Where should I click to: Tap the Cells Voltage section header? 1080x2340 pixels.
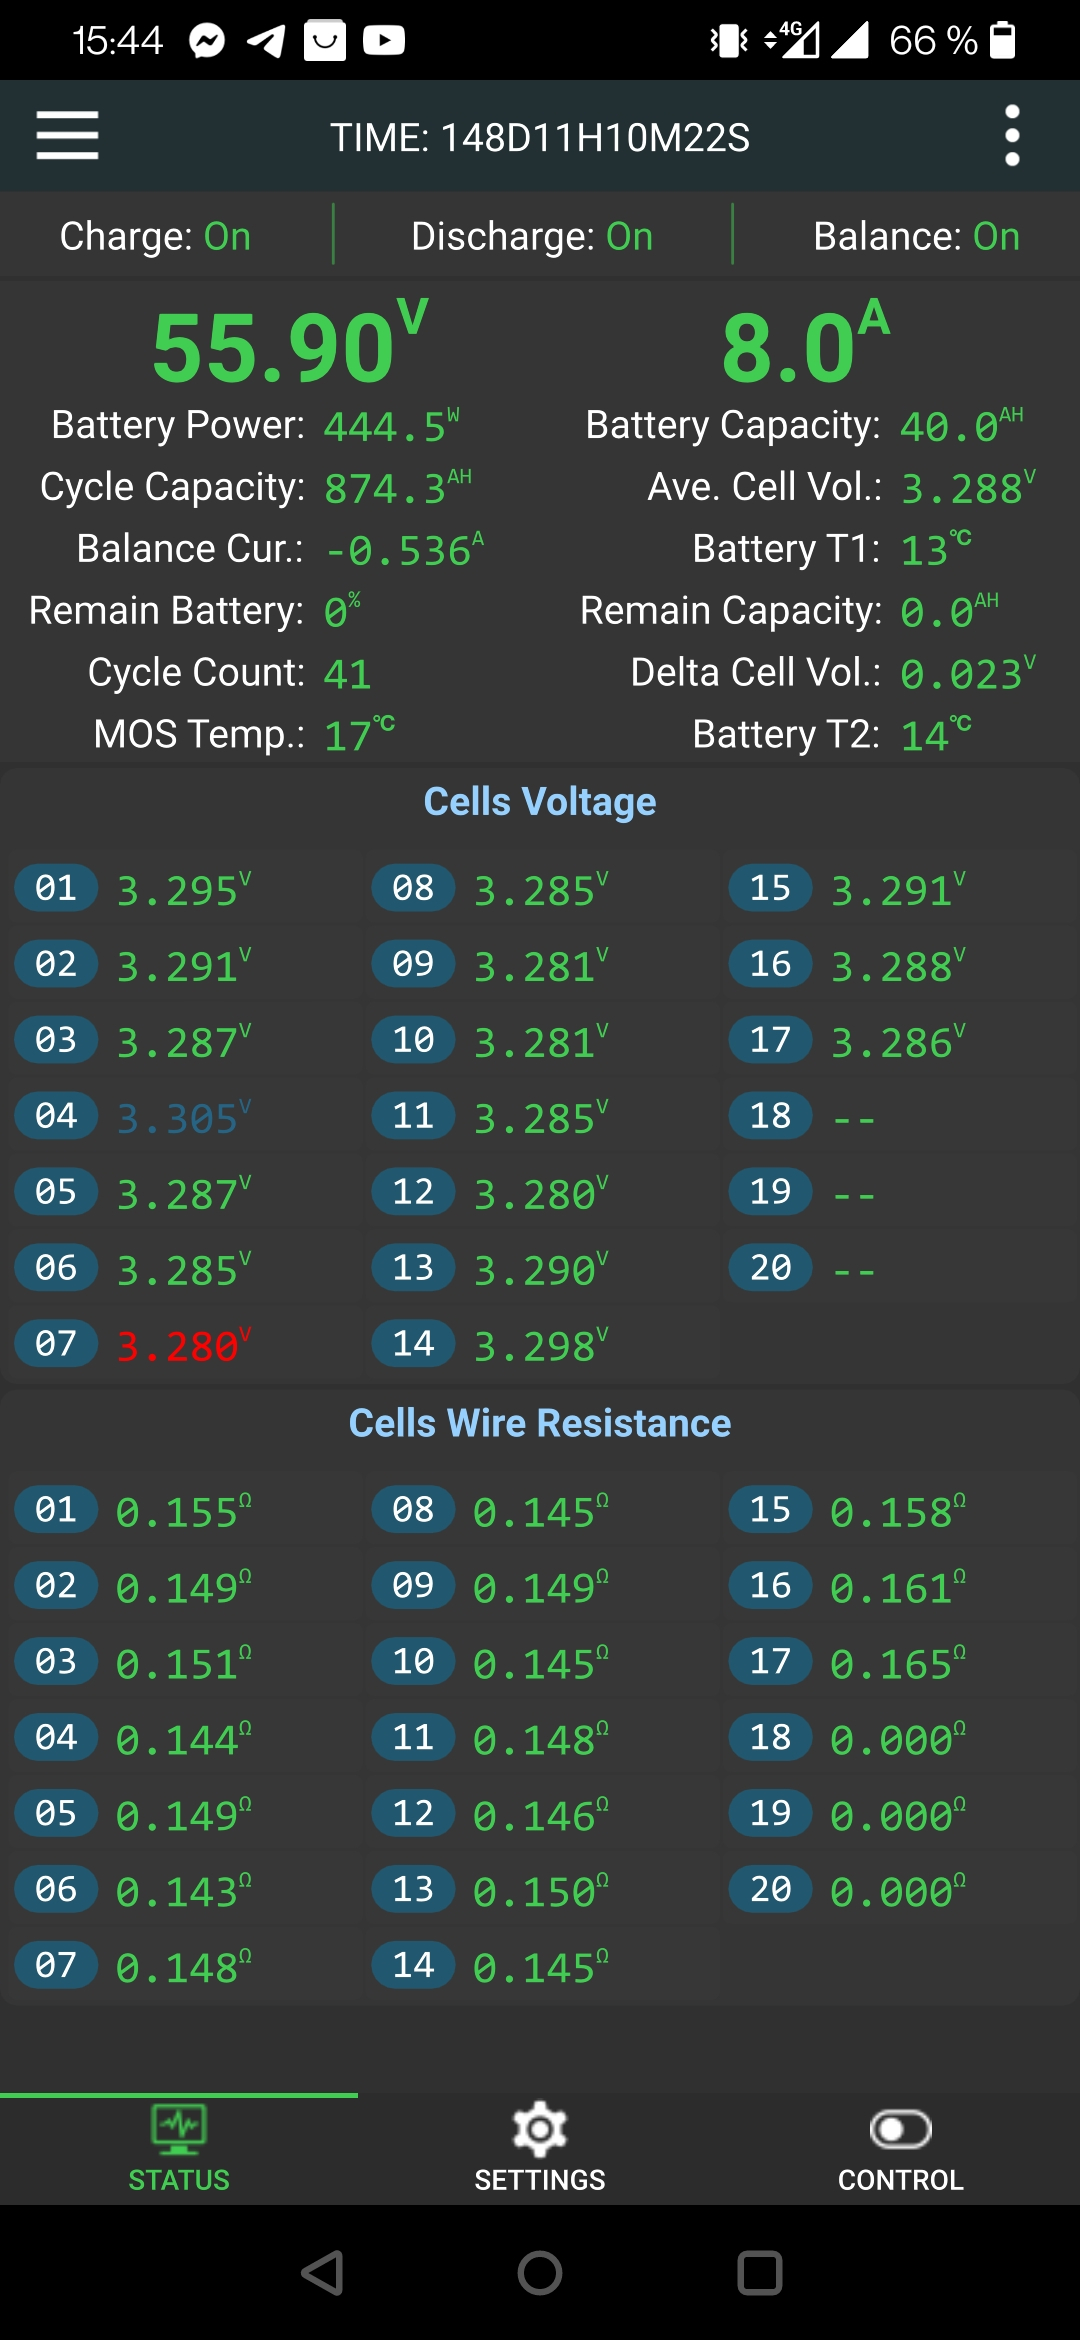pyautogui.click(x=540, y=802)
